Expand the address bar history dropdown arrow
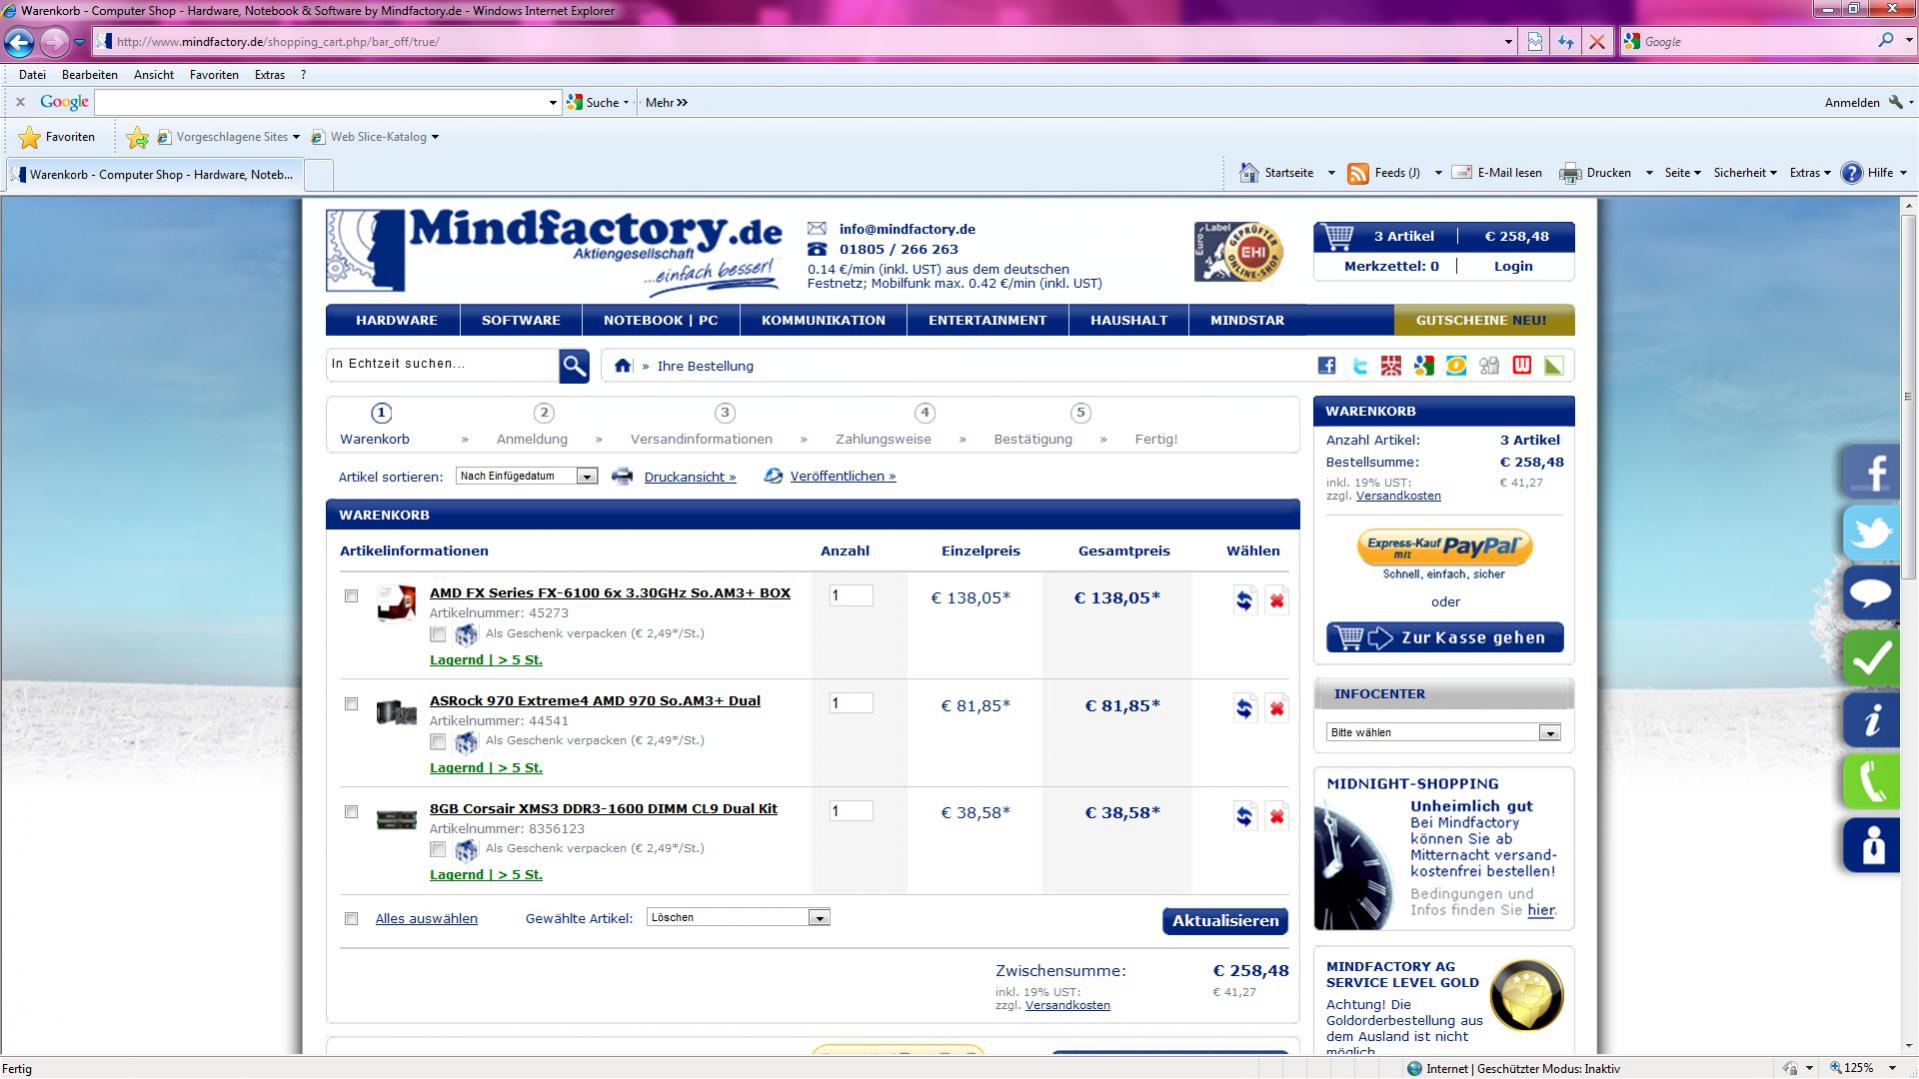 1508,42
